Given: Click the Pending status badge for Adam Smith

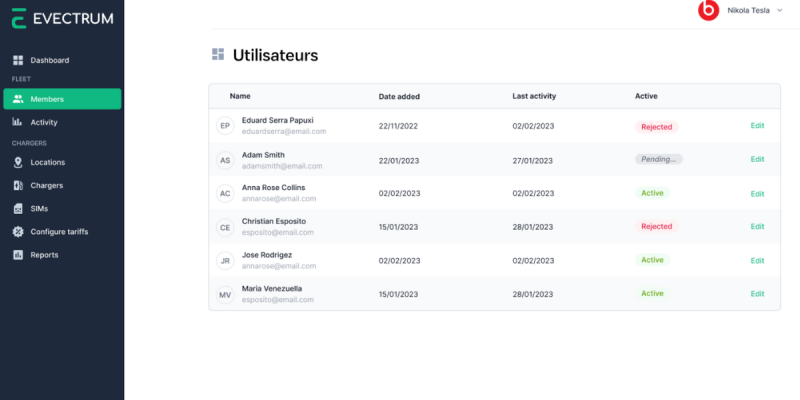Looking at the screenshot, I should pos(659,159).
